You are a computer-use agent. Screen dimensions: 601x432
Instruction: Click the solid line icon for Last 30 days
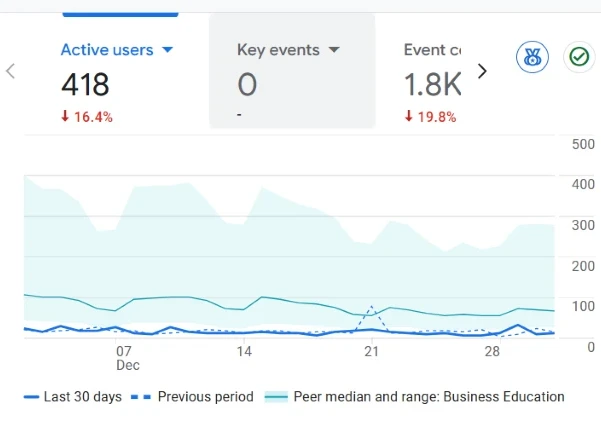tap(31, 397)
